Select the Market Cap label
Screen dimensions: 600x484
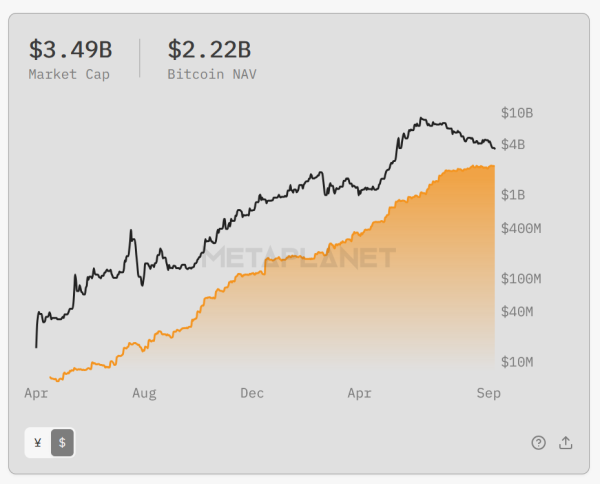tap(69, 74)
